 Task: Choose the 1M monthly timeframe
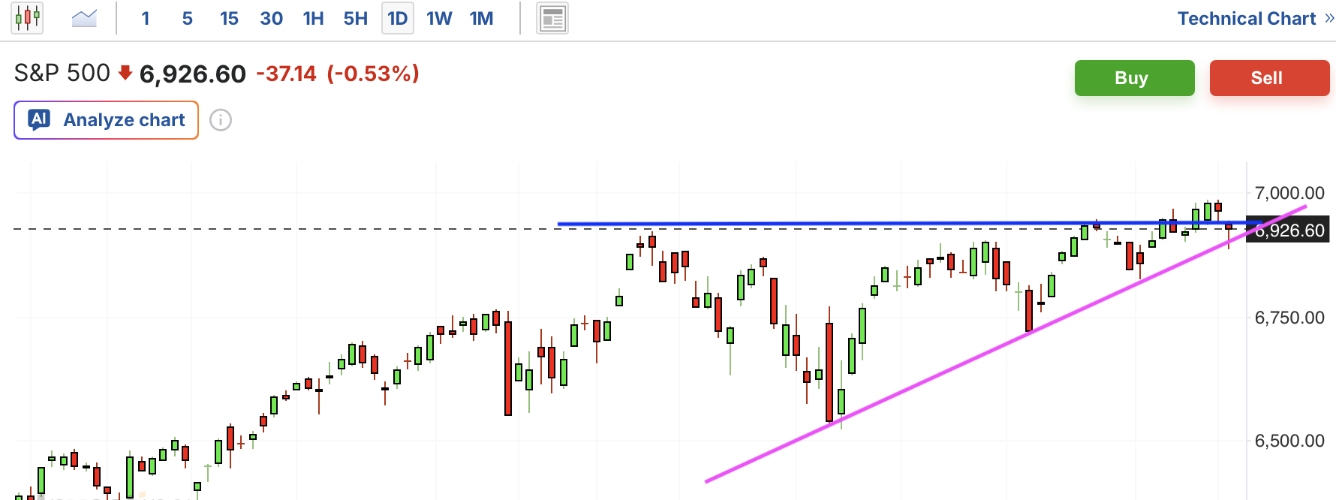pyautogui.click(x=481, y=18)
